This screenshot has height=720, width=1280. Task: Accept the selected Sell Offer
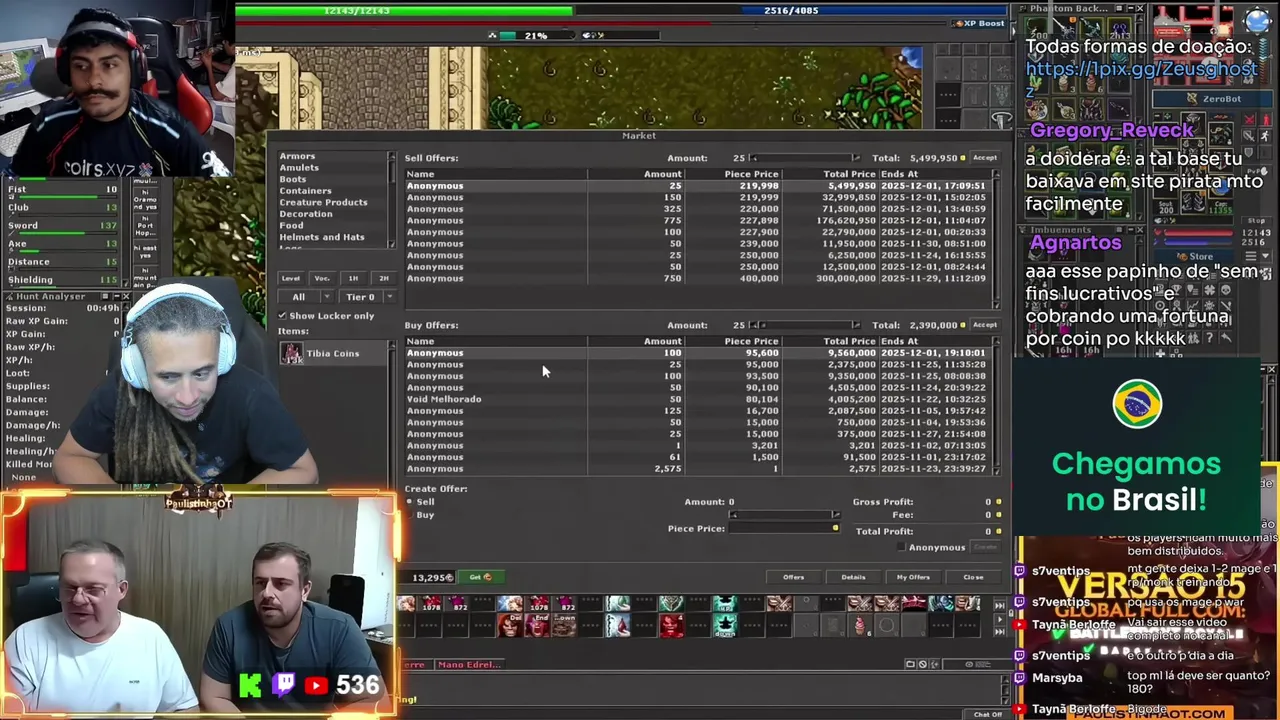pos(985,158)
